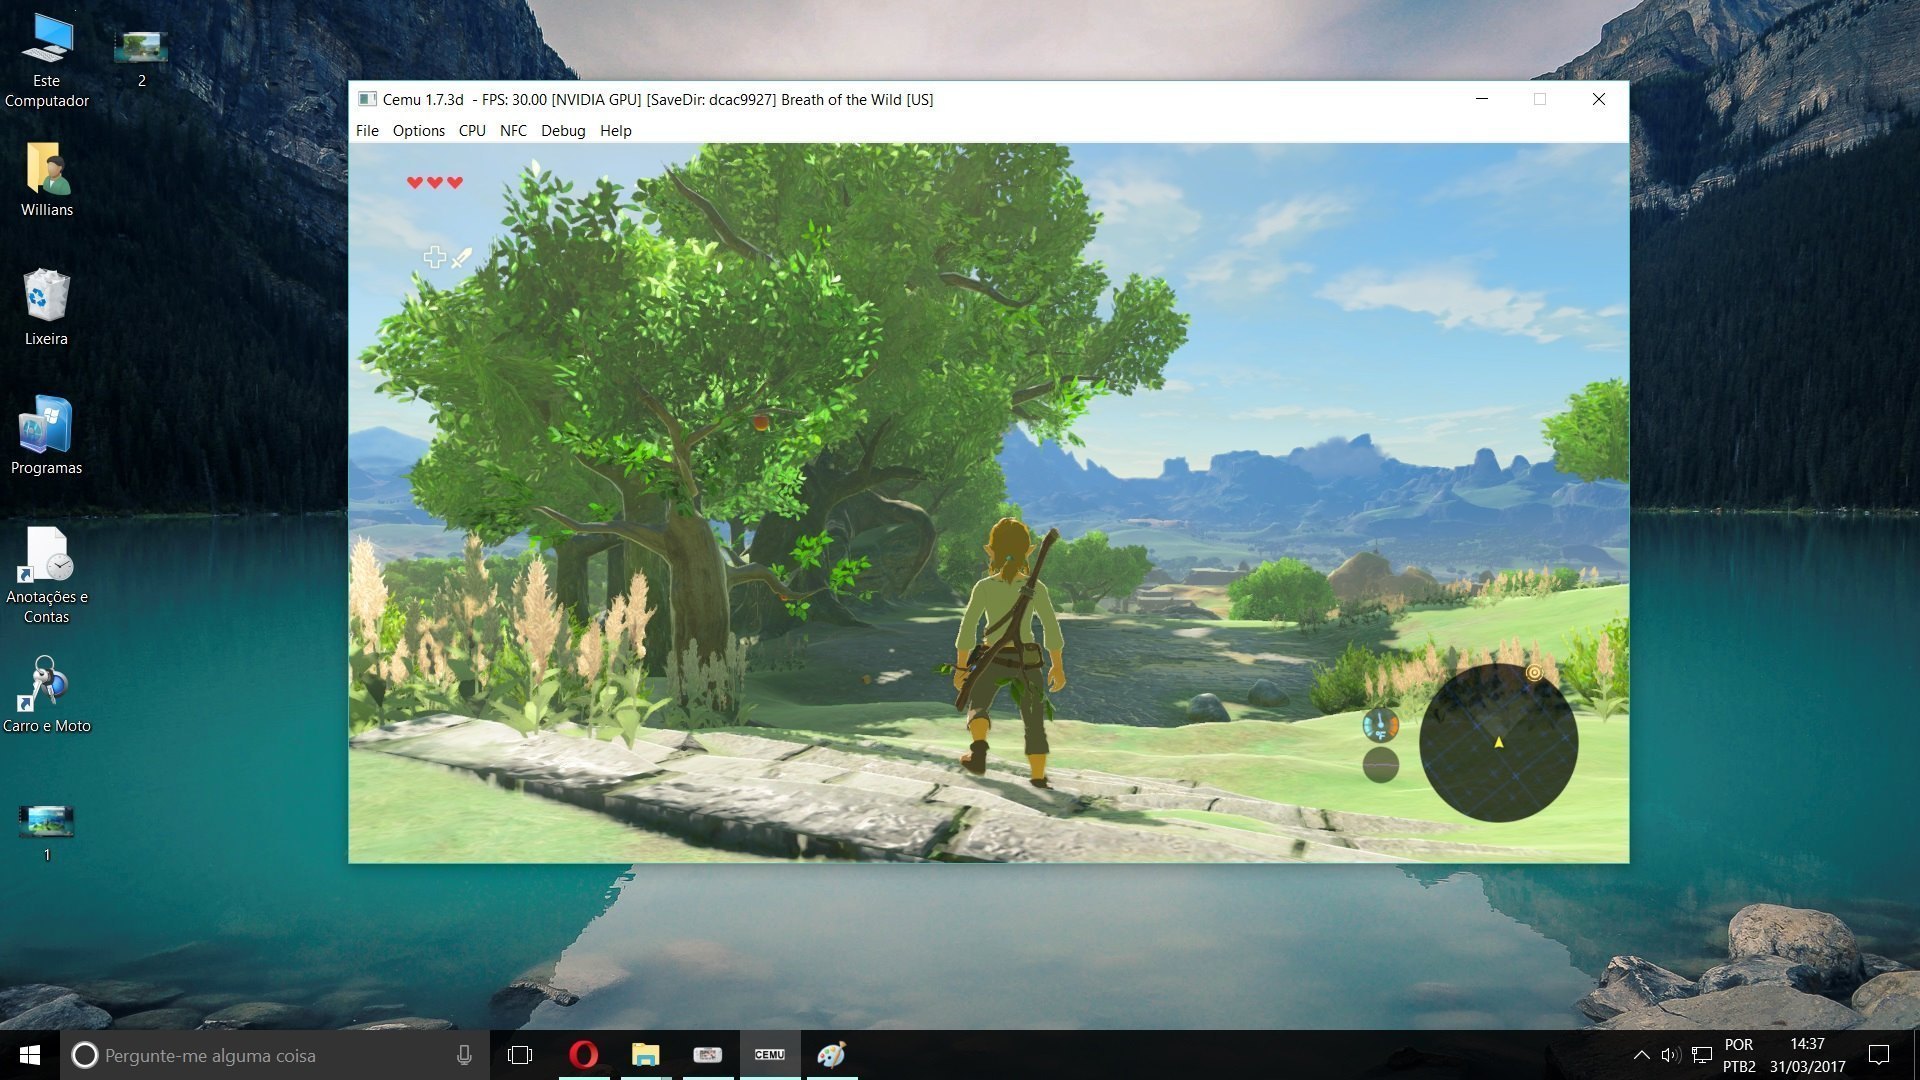Click the circular minimap in the game

1498,743
